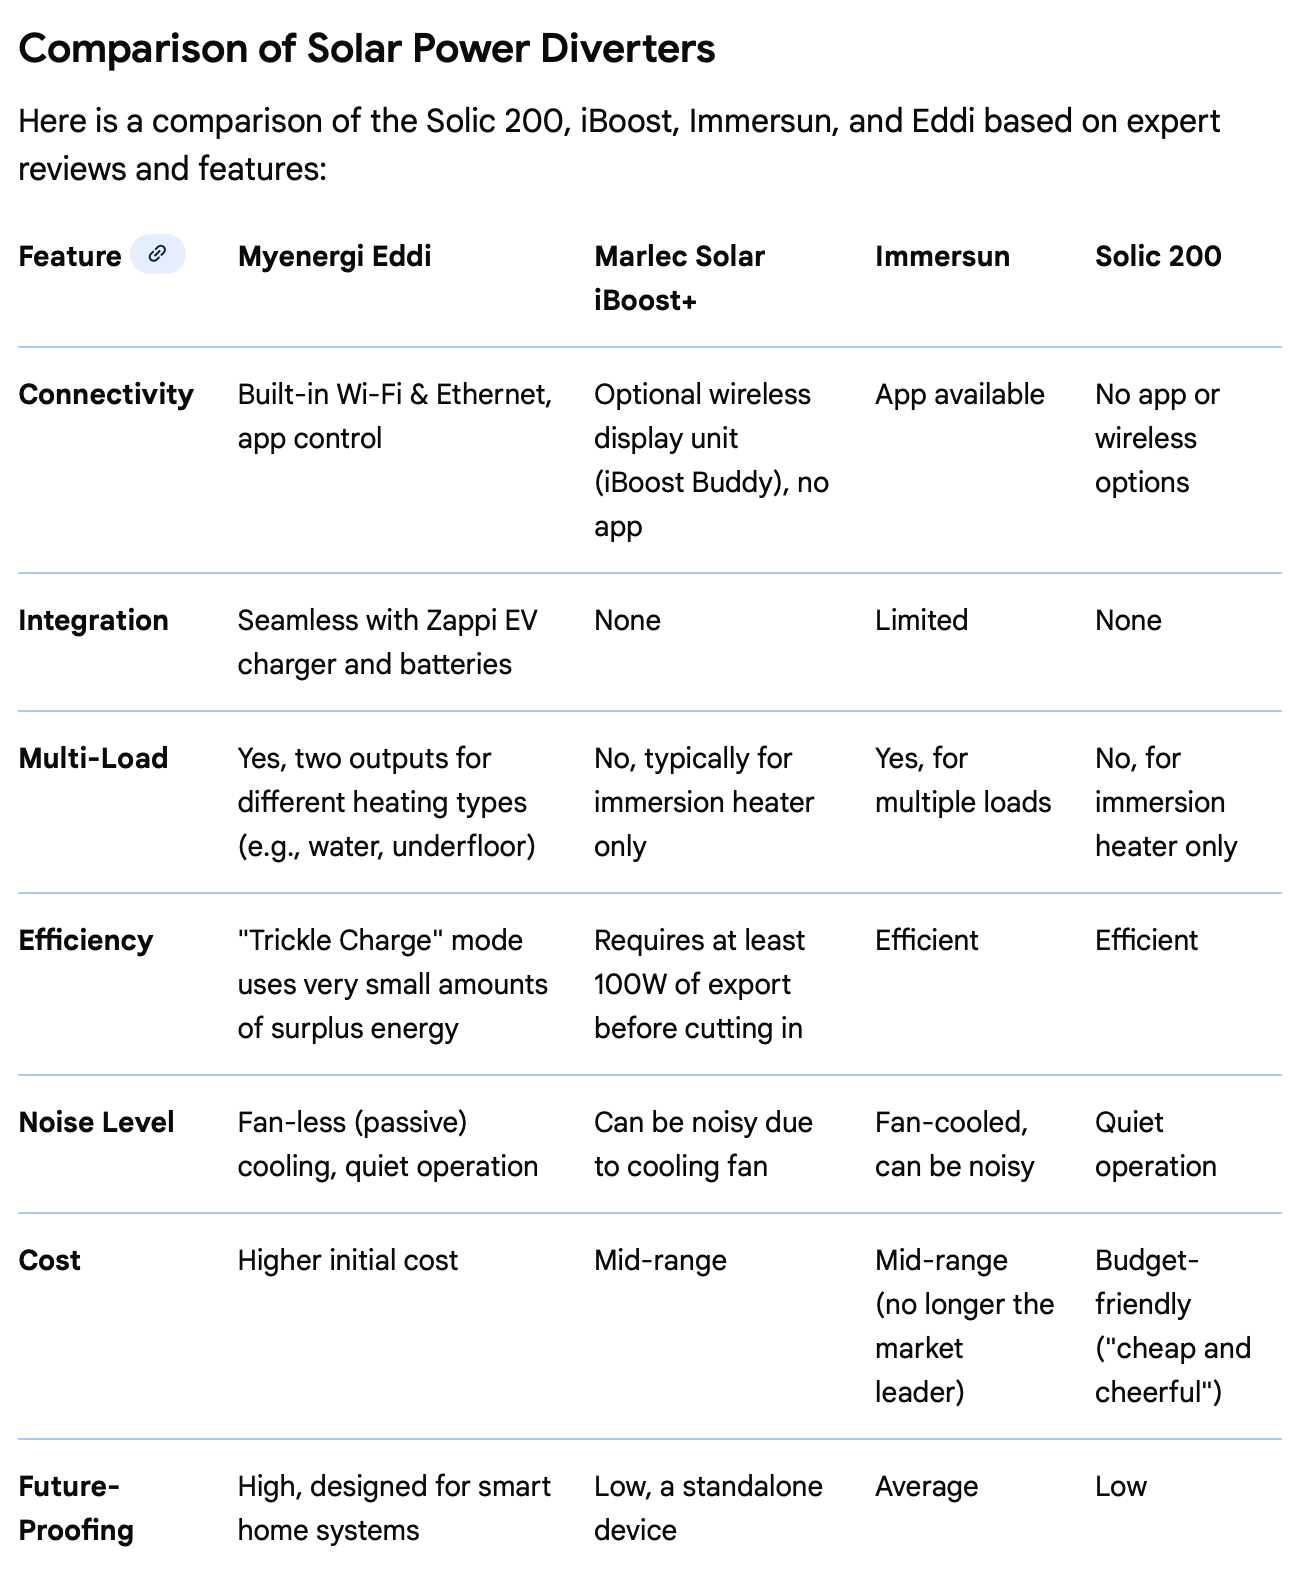Click the "Comparison of Solar Power Diverters" heading
The width and height of the screenshot is (1294, 1582).
366,48
